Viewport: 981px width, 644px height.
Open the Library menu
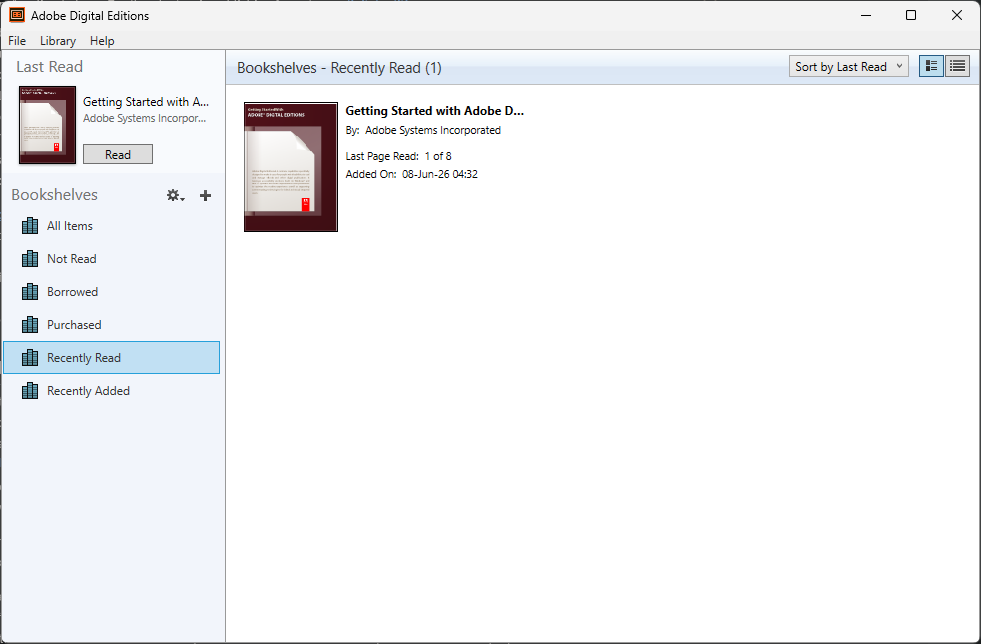point(58,41)
